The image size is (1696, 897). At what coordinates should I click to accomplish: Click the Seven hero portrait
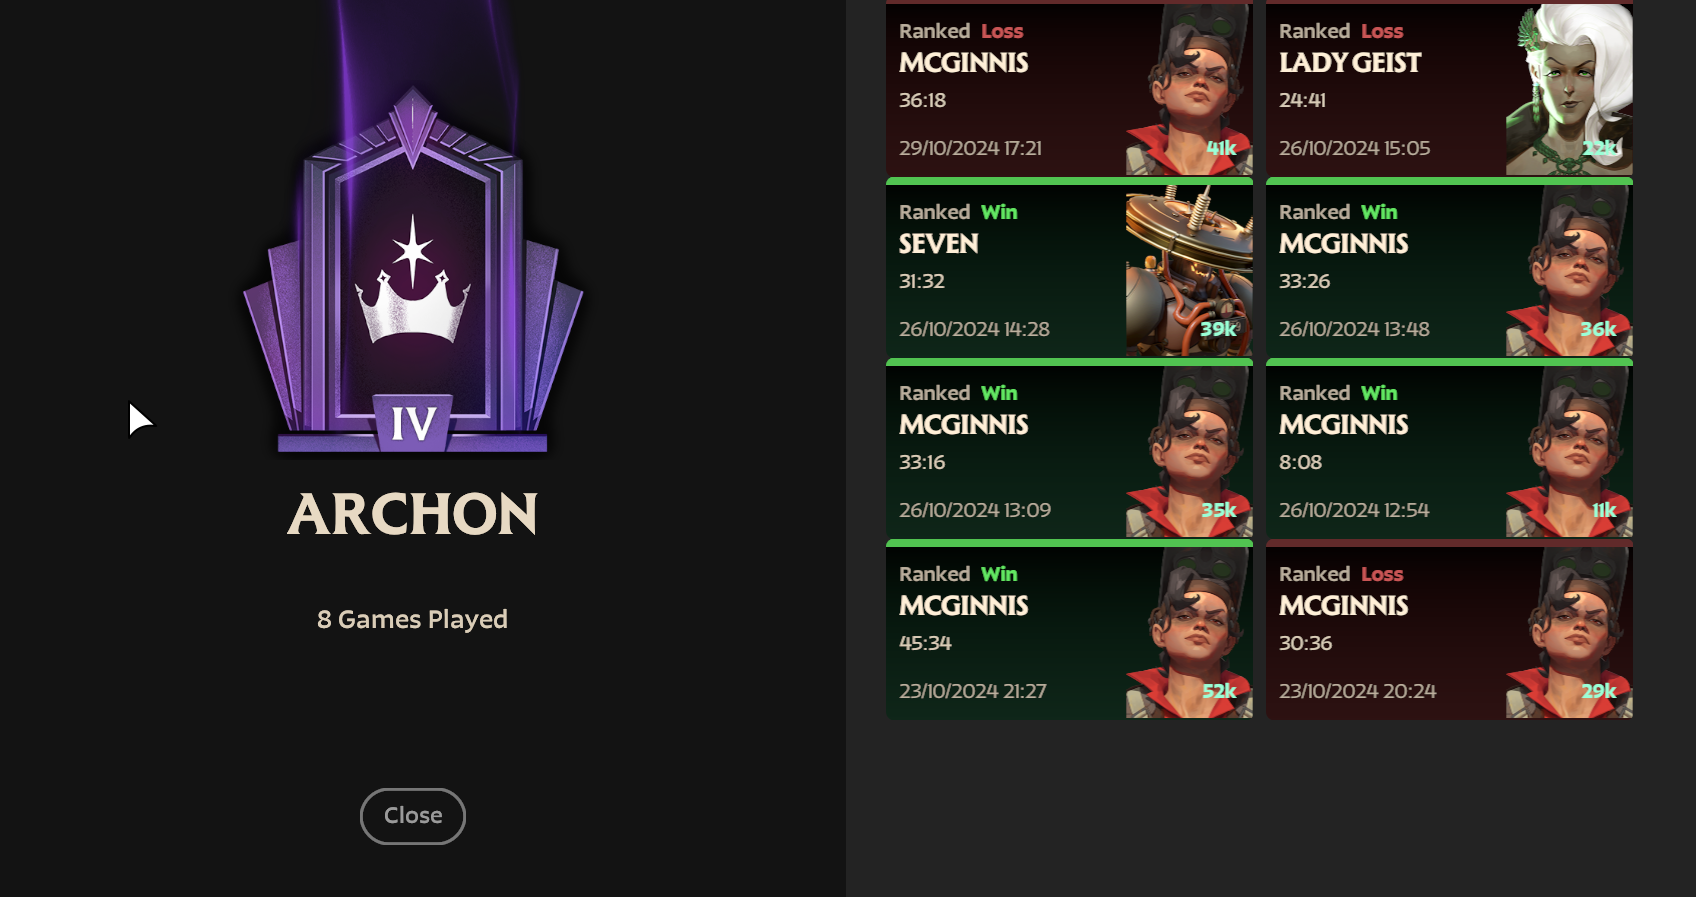click(x=1189, y=271)
